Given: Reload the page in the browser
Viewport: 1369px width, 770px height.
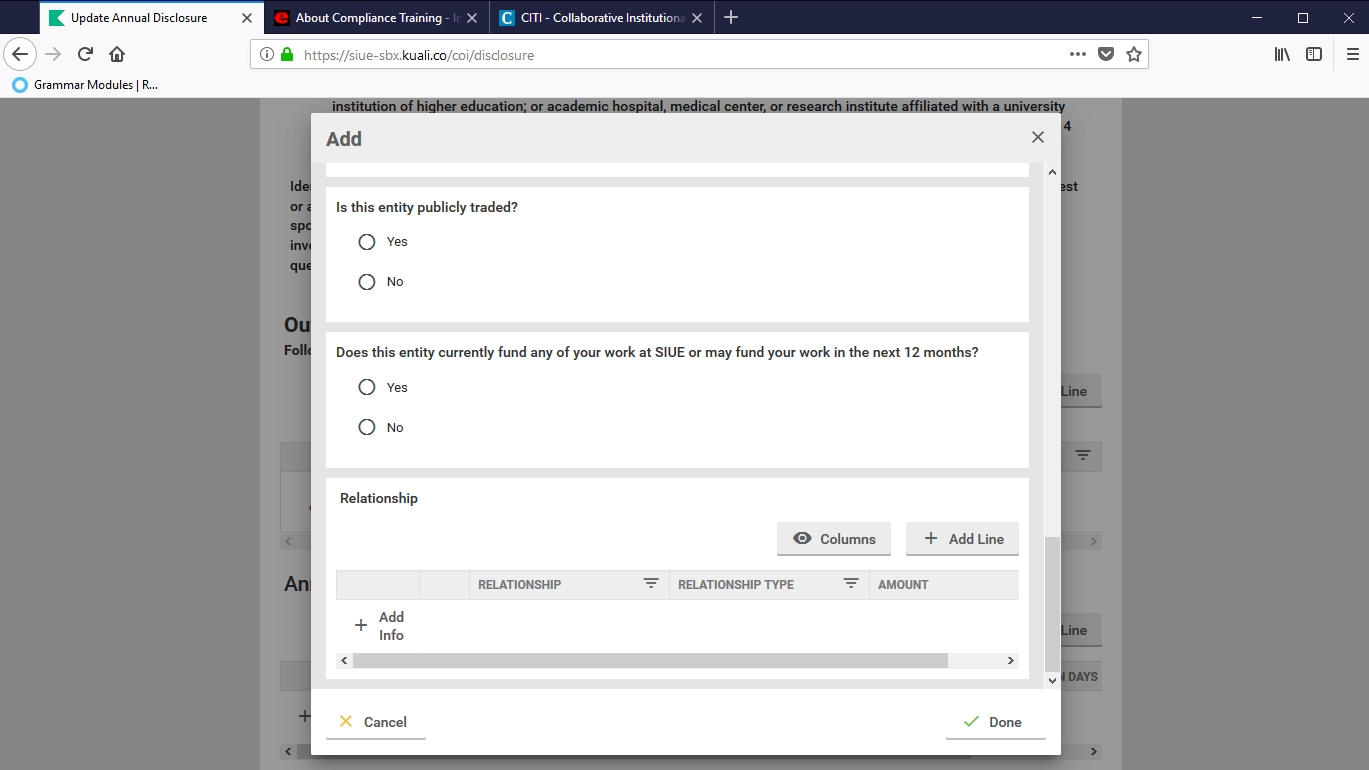Looking at the screenshot, I should (86, 55).
